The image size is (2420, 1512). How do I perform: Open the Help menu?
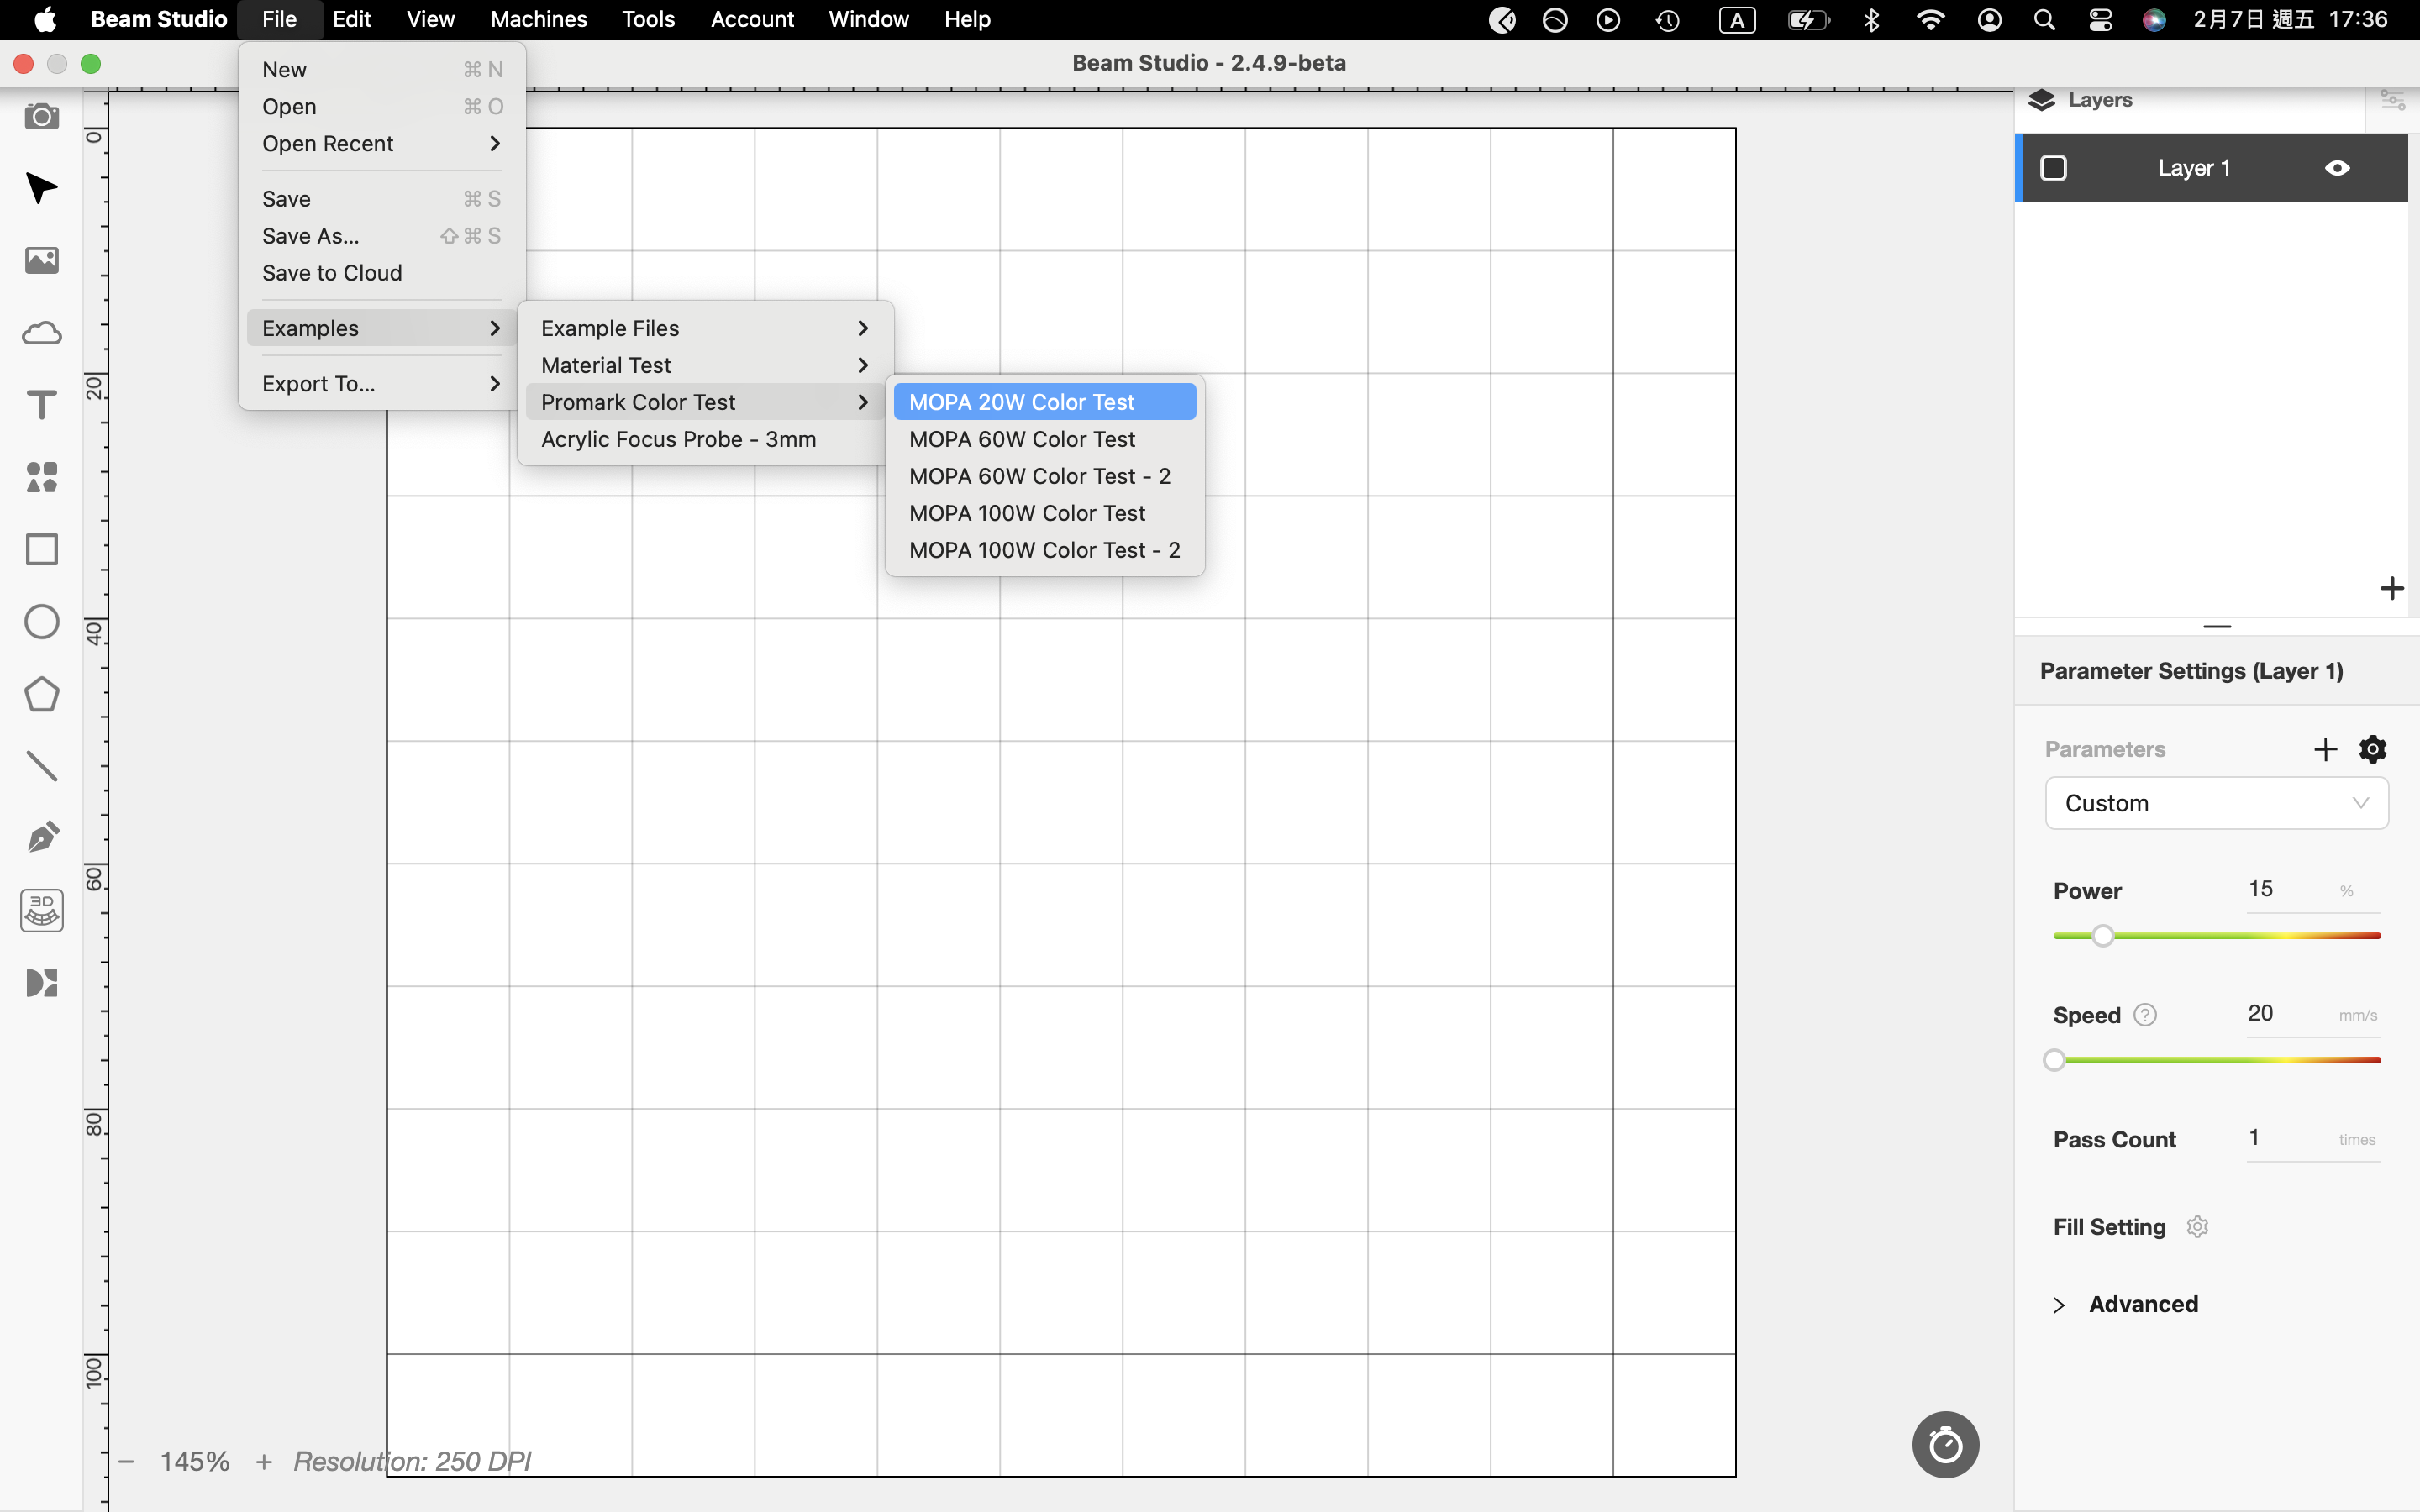click(x=967, y=20)
